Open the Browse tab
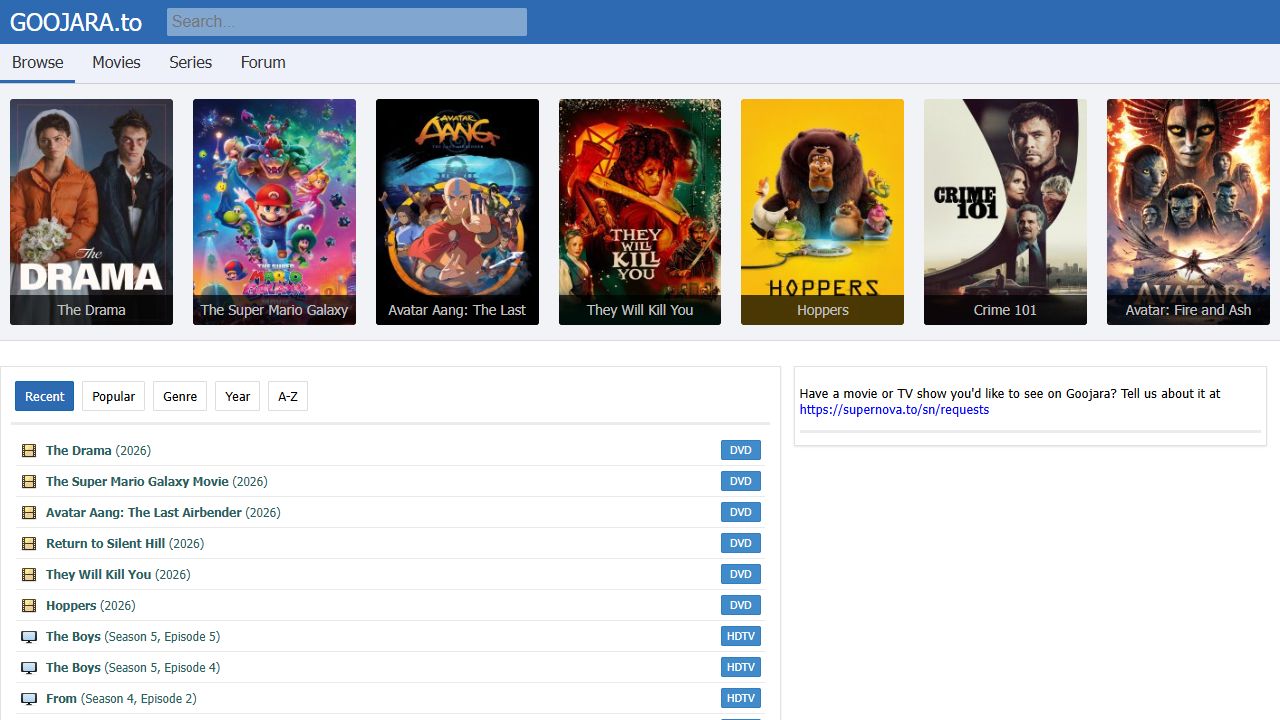 click(x=38, y=62)
